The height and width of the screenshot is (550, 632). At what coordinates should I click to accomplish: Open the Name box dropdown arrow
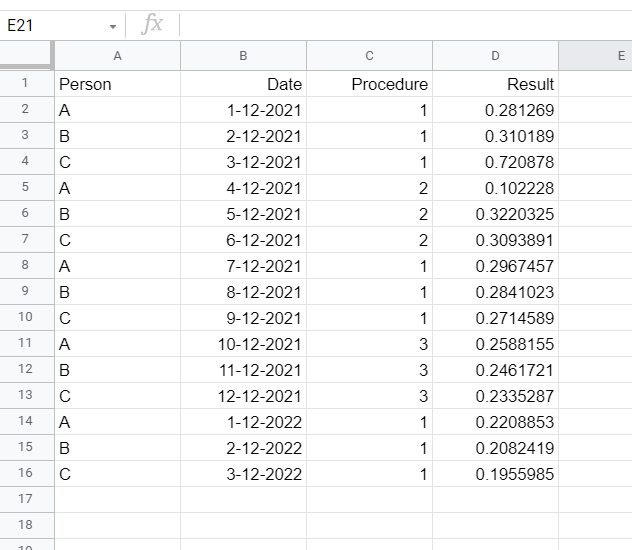(x=113, y=26)
